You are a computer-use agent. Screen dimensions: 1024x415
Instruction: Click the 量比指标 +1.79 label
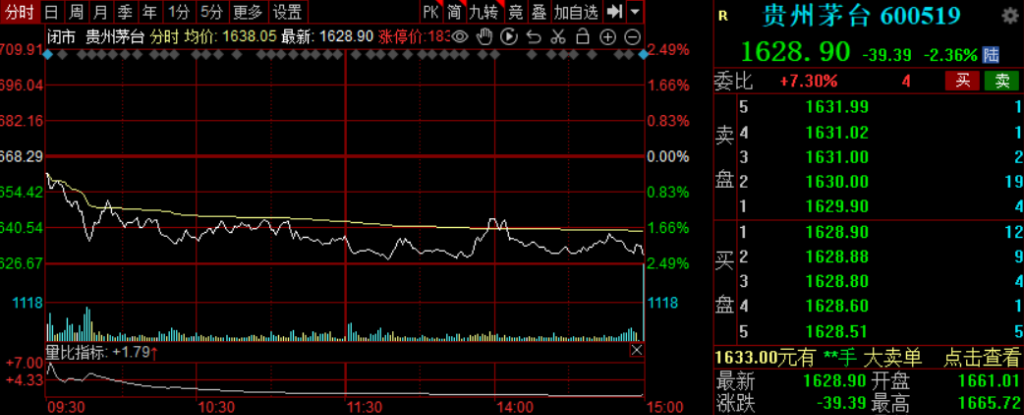(101, 353)
